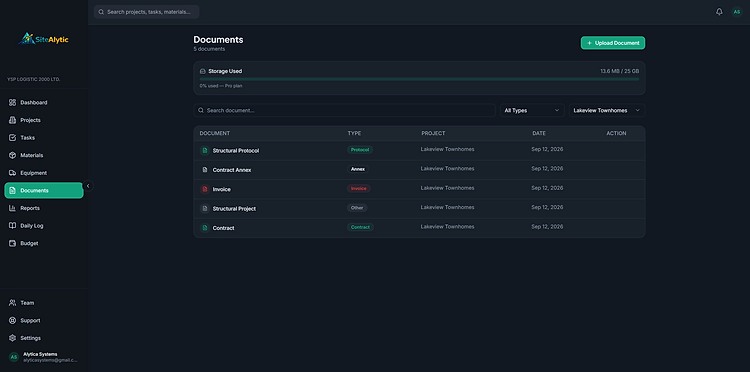This screenshot has height=372, width=750.
Task: Go to Daily Log
Action: pos(44,226)
